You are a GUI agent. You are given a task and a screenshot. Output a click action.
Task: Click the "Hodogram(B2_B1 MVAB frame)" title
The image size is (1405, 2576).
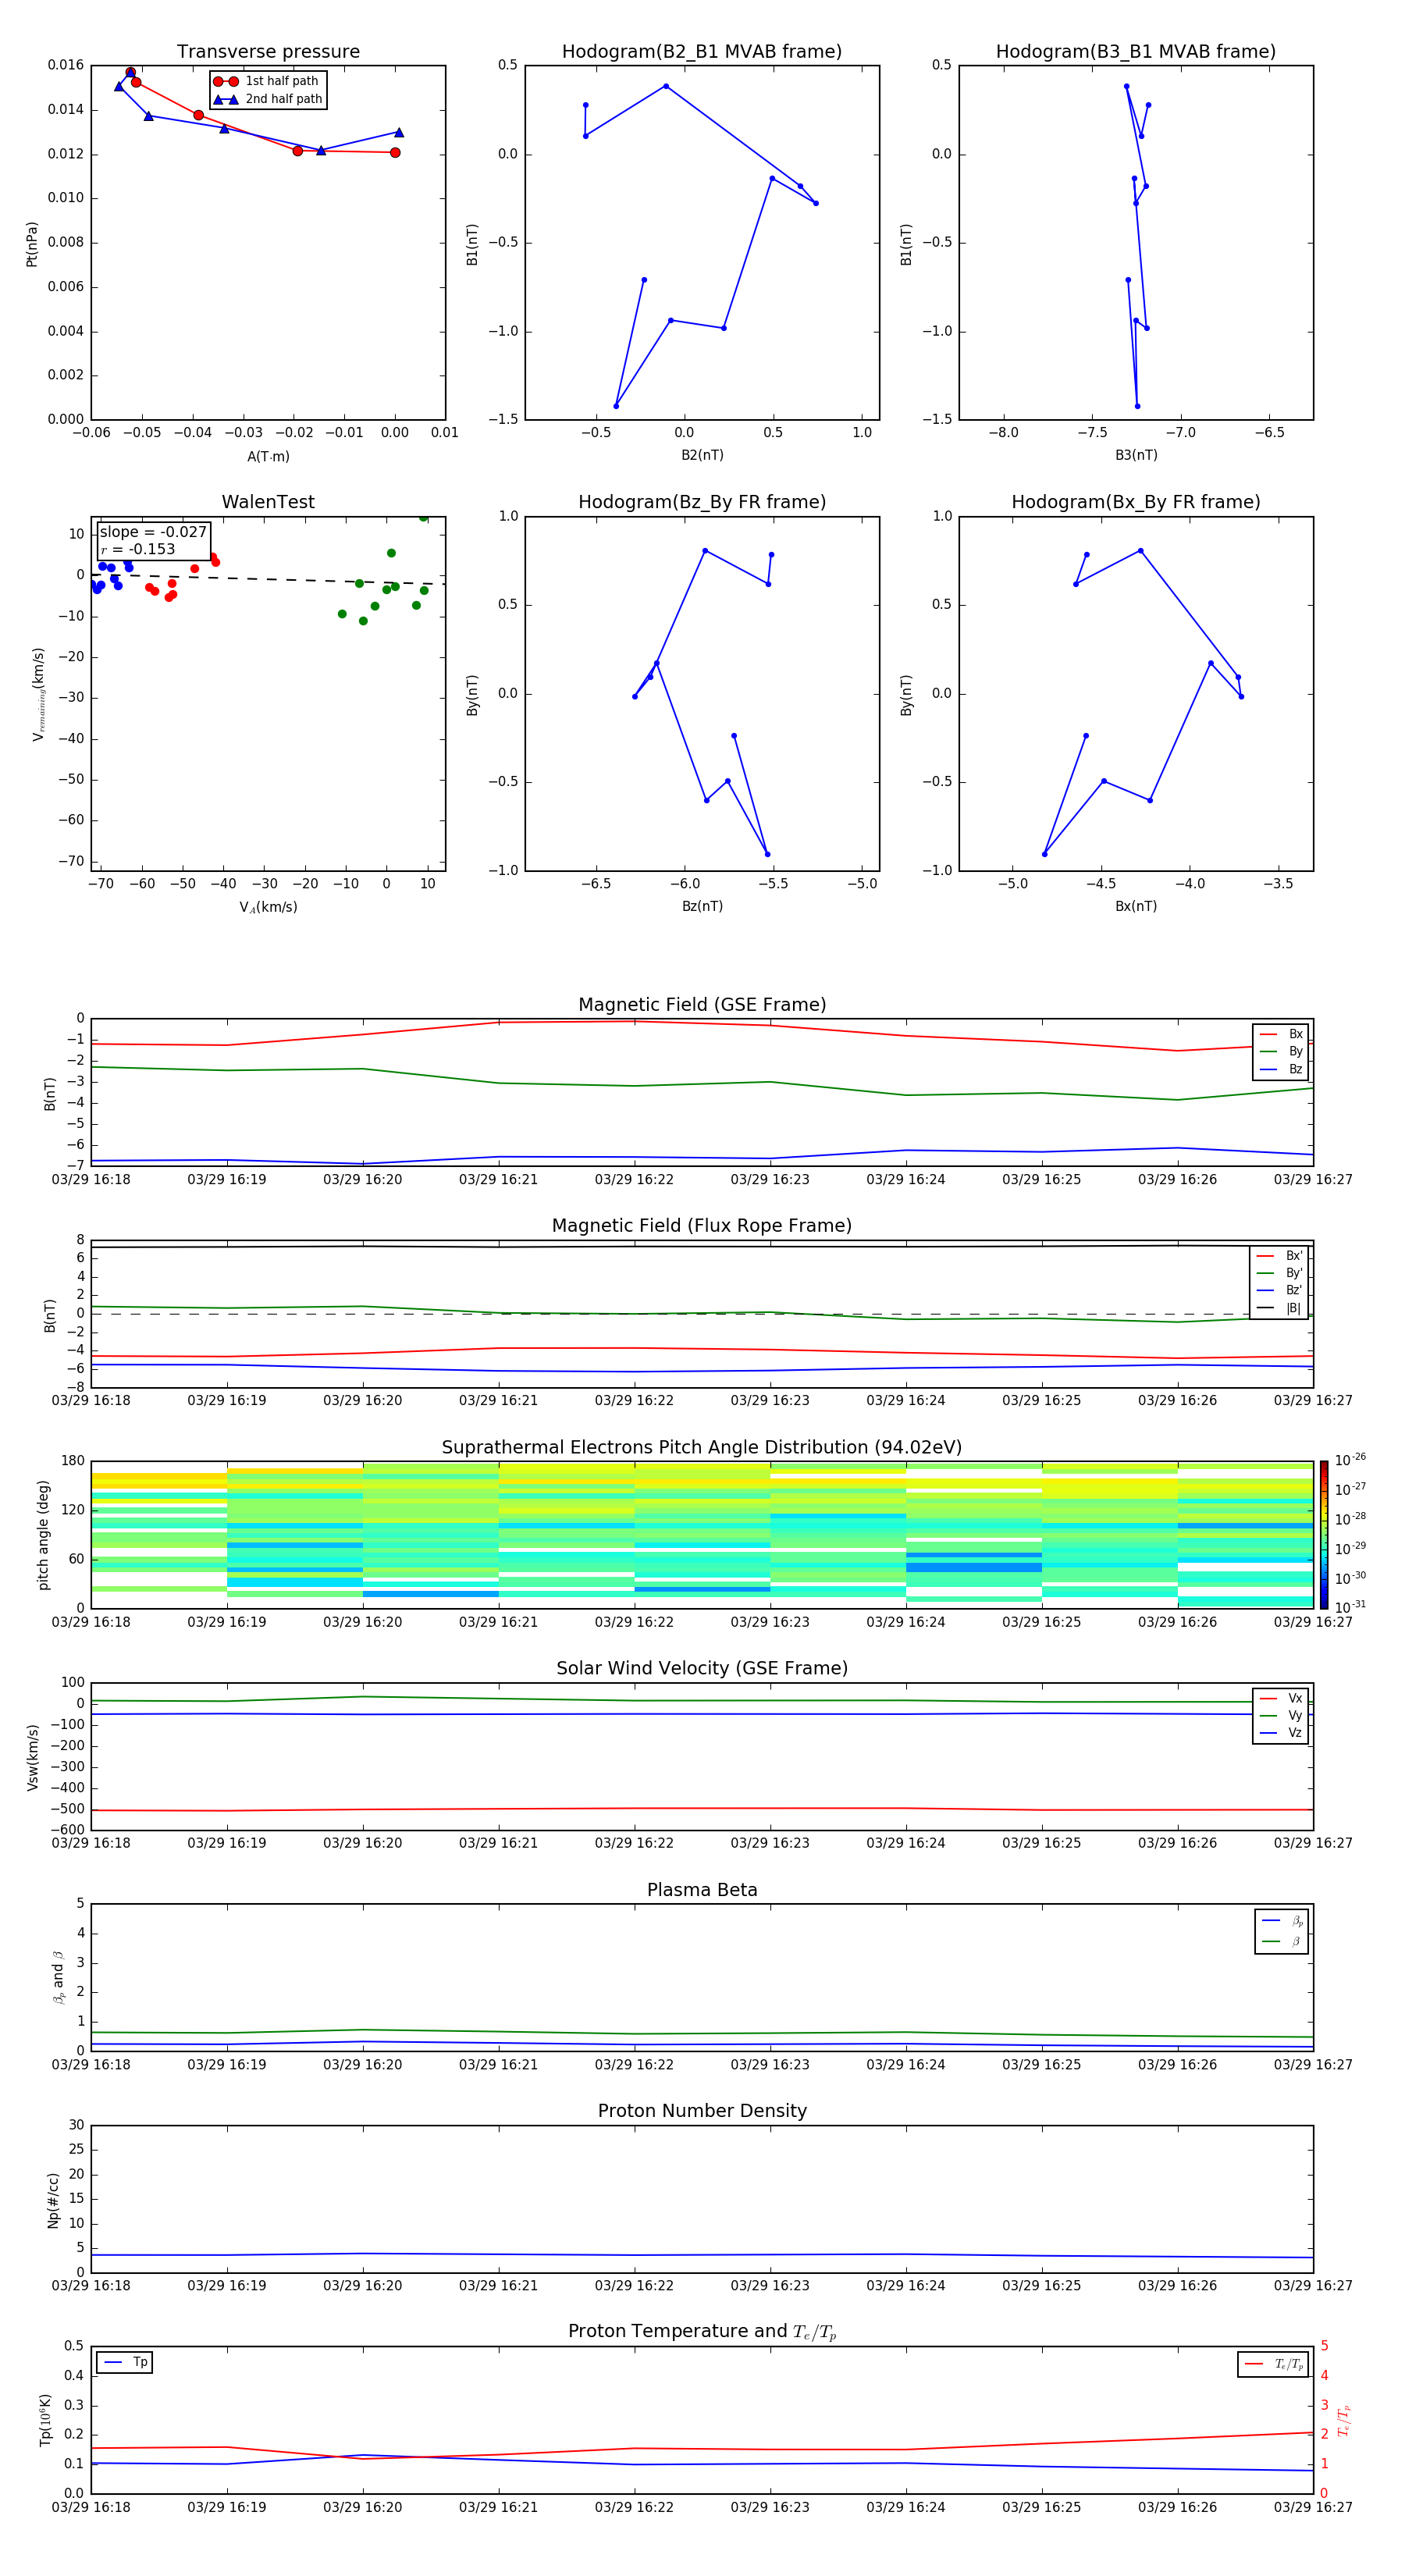[x=702, y=52]
